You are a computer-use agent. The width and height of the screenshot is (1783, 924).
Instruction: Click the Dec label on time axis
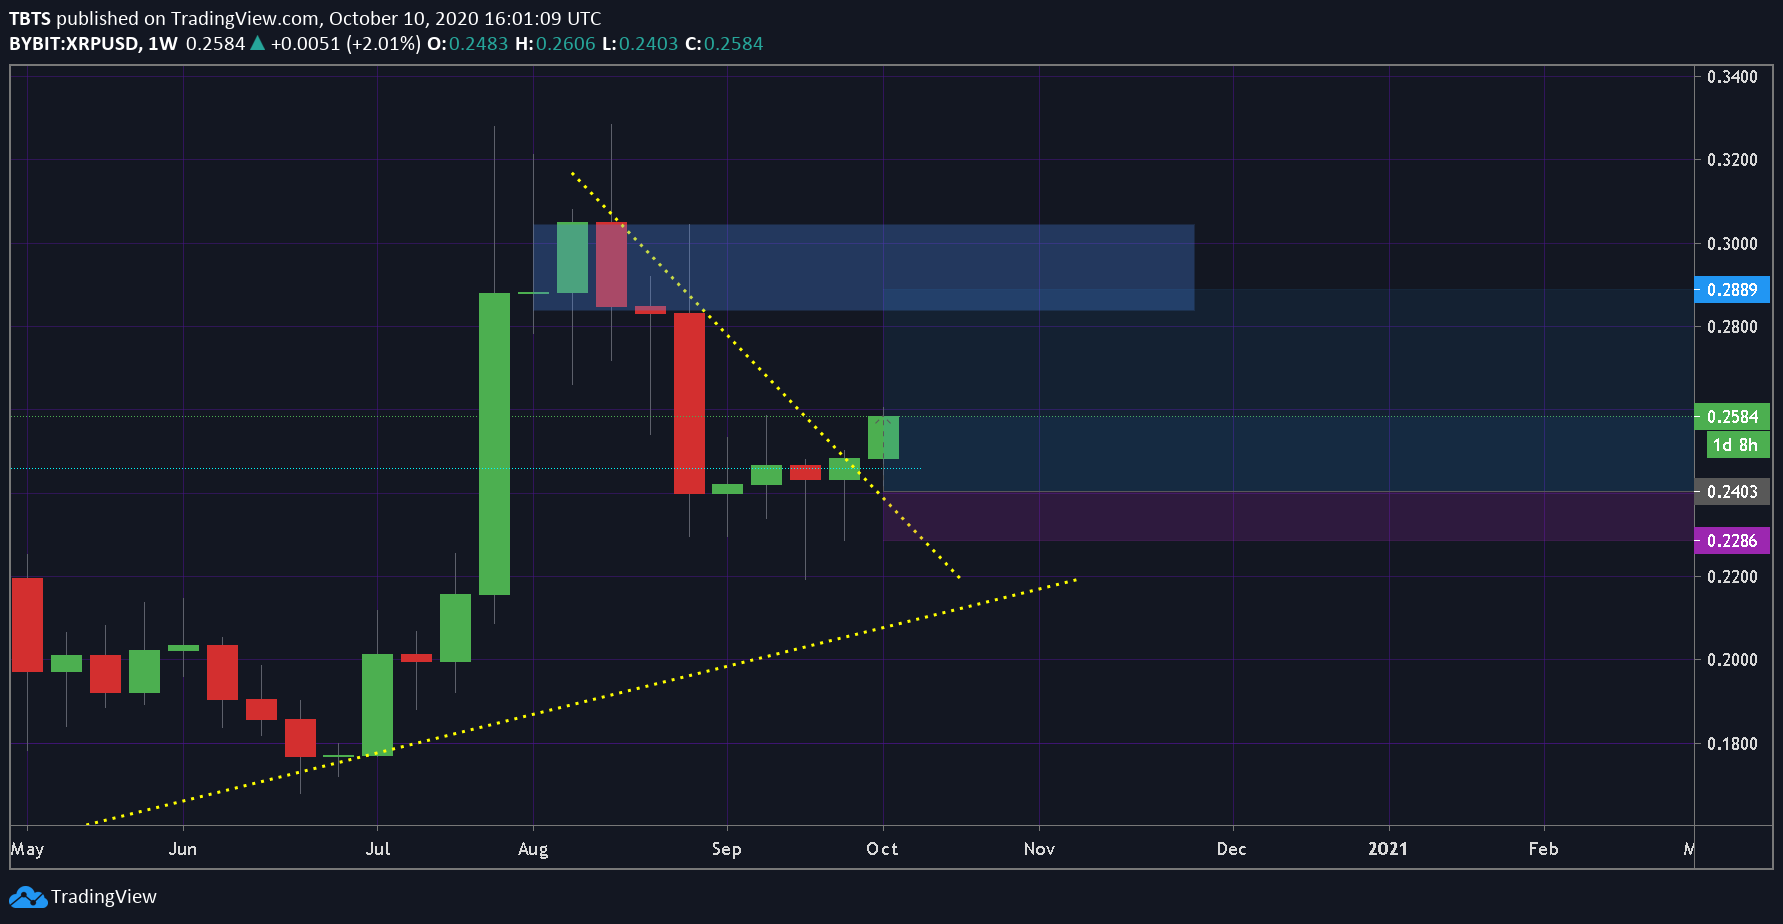tap(1232, 849)
